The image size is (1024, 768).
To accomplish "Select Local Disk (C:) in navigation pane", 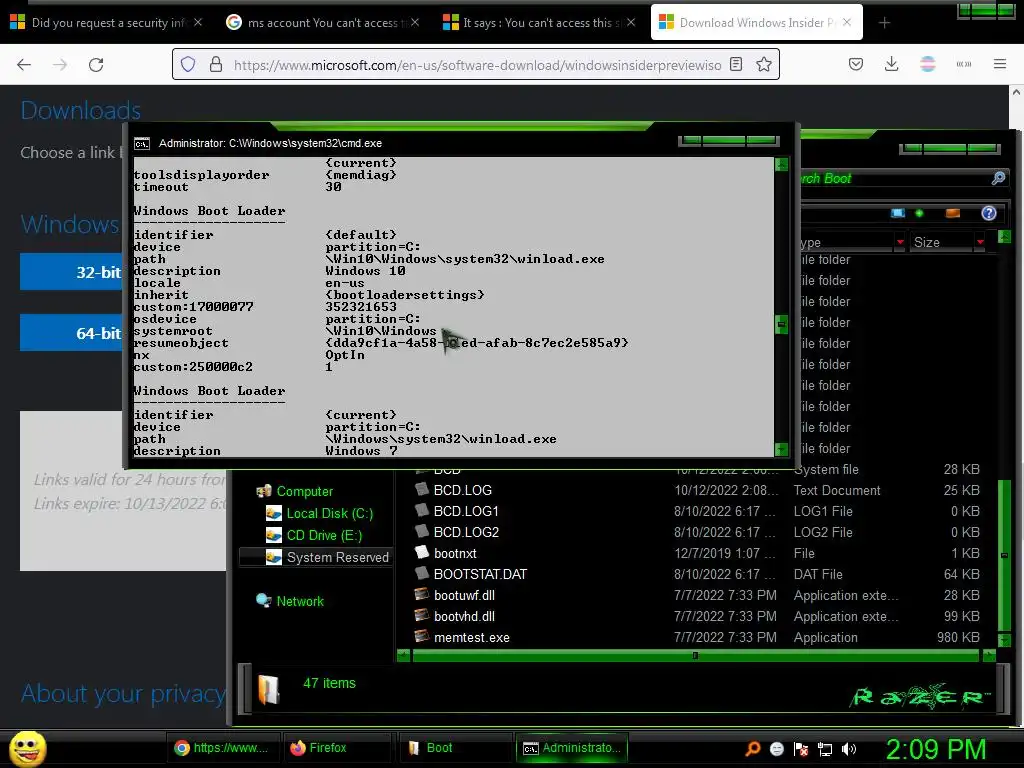I will [329, 513].
